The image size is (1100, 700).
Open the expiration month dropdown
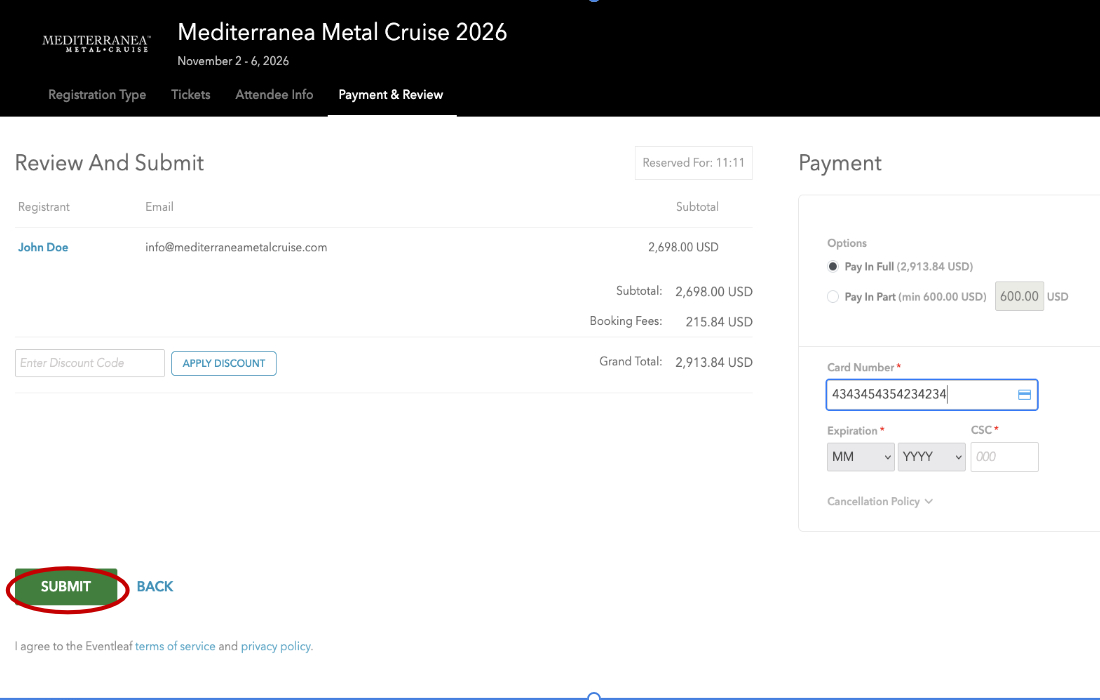click(860, 457)
